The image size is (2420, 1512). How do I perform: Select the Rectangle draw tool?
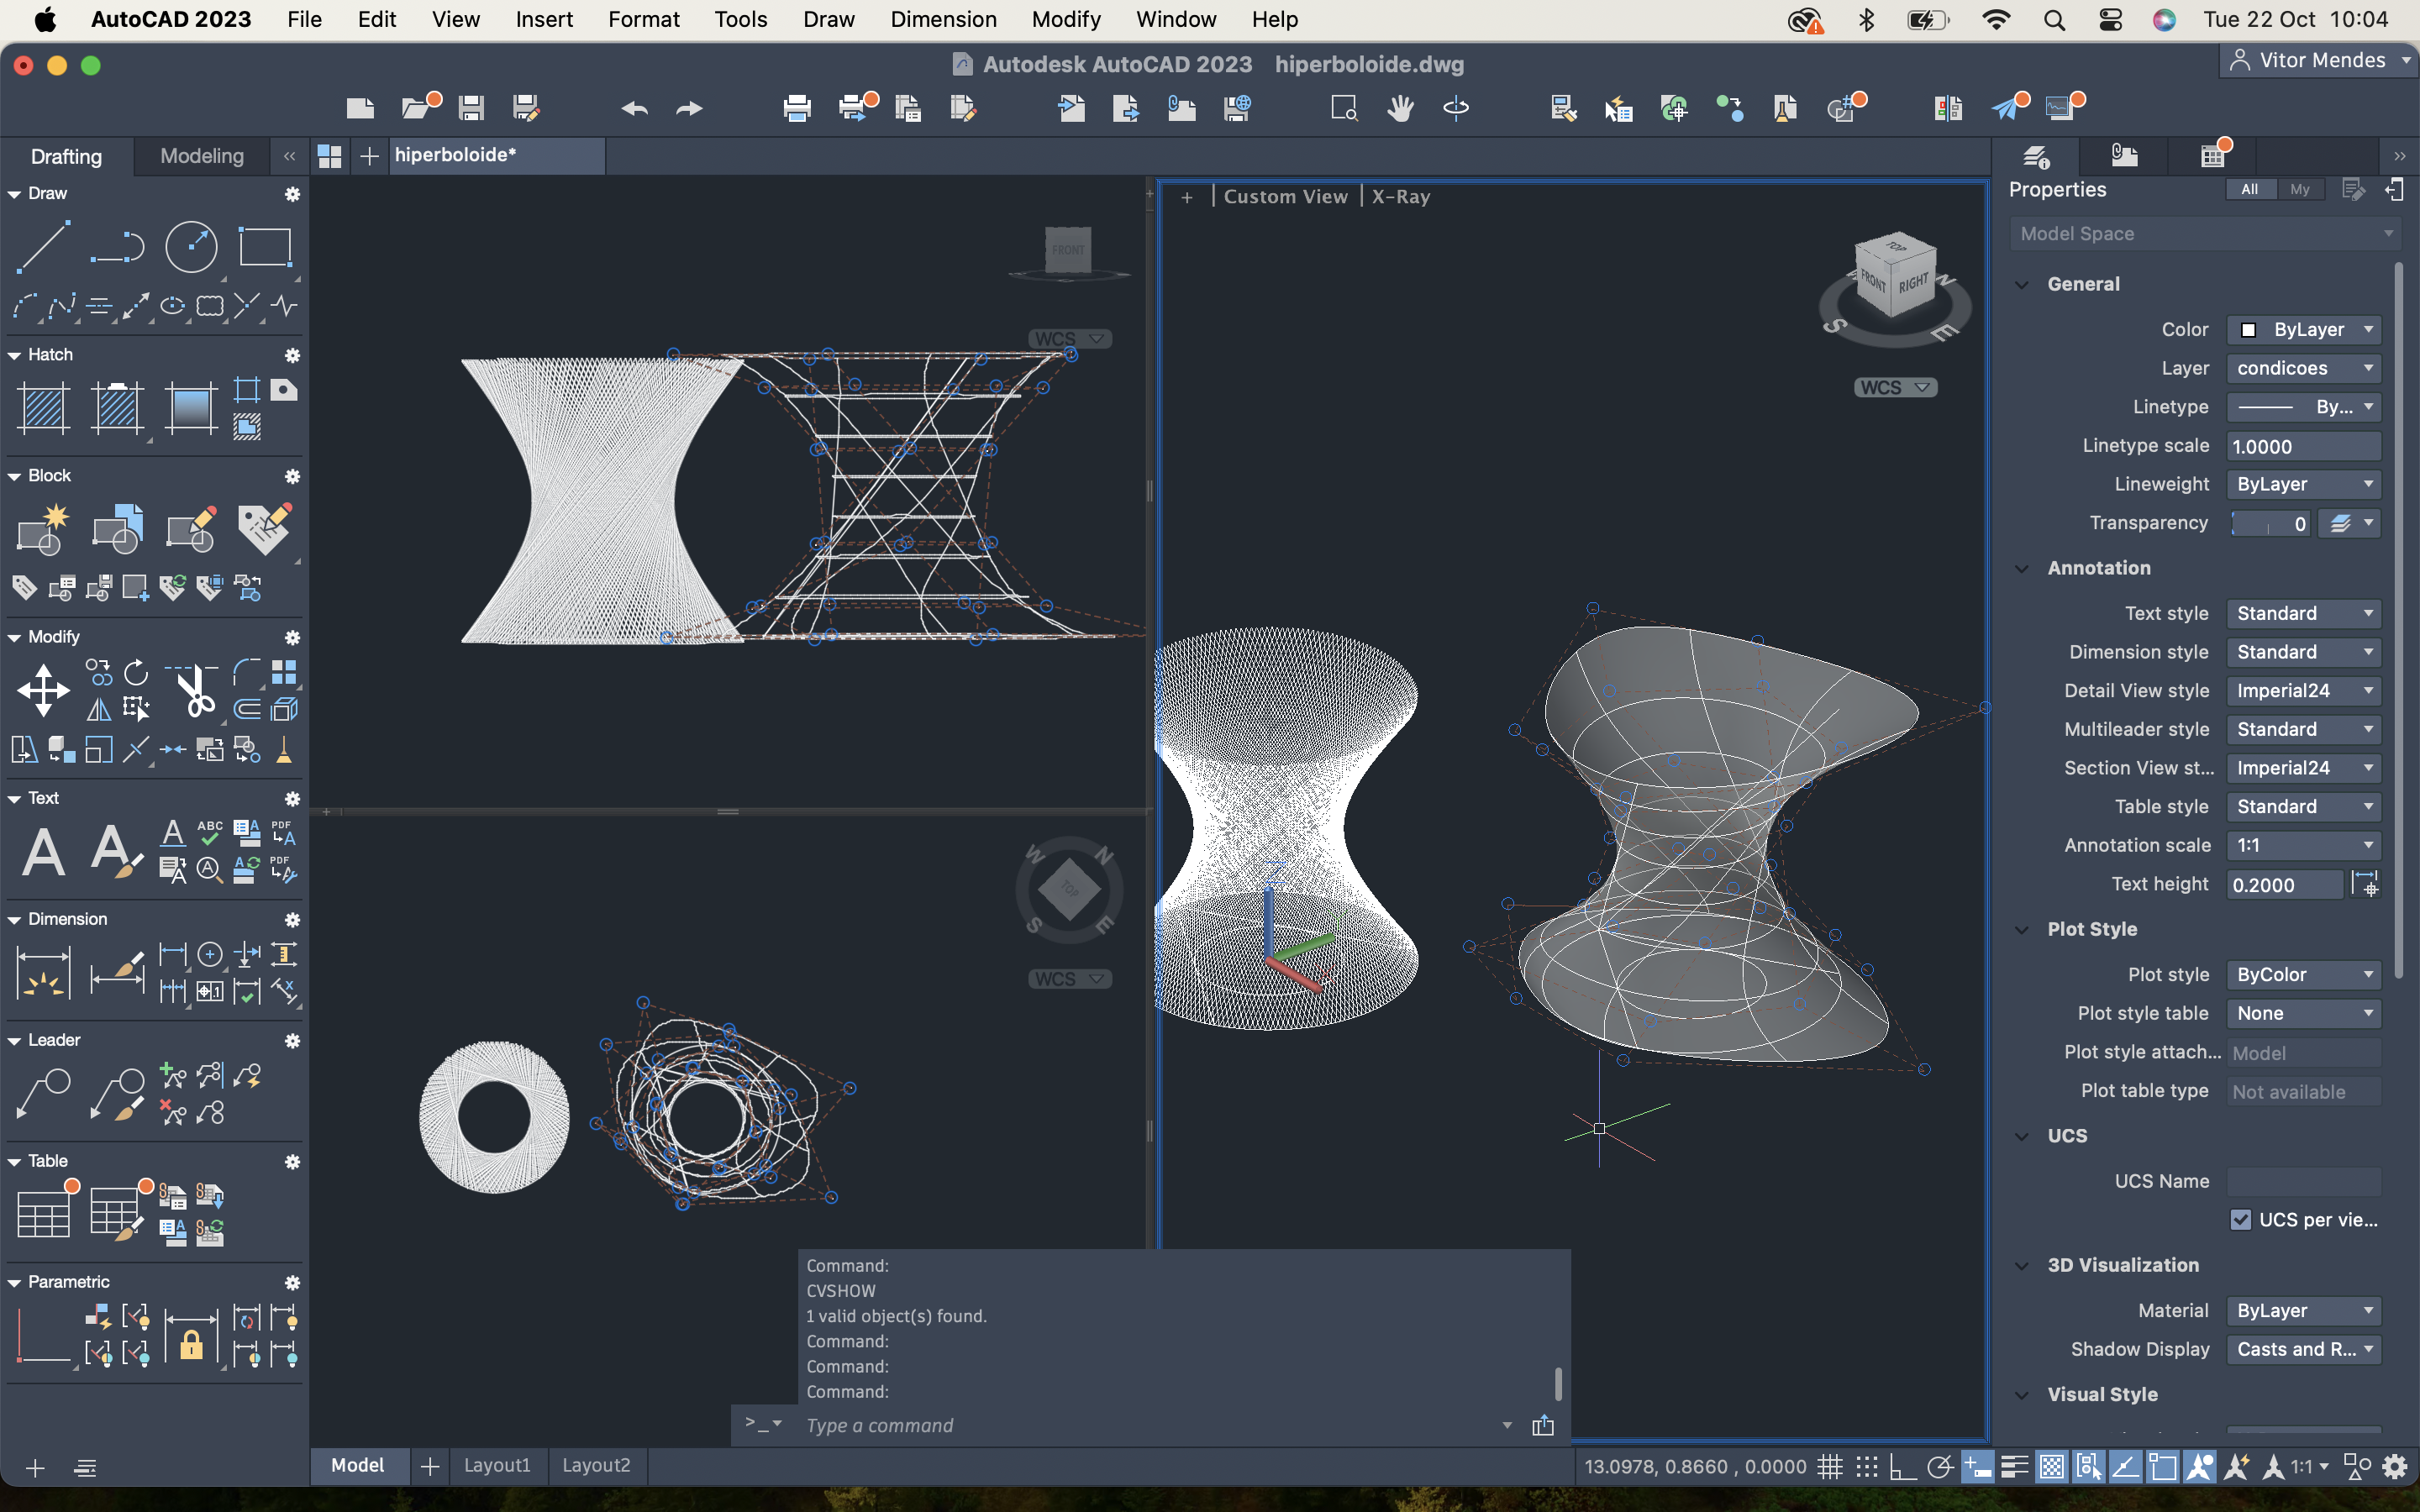click(x=265, y=247)
